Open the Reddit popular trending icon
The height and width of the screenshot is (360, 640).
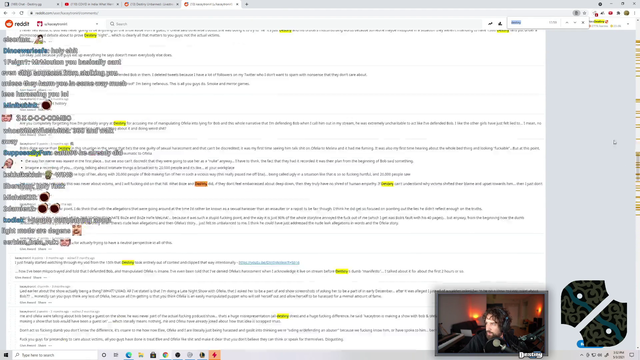point(490,24)
